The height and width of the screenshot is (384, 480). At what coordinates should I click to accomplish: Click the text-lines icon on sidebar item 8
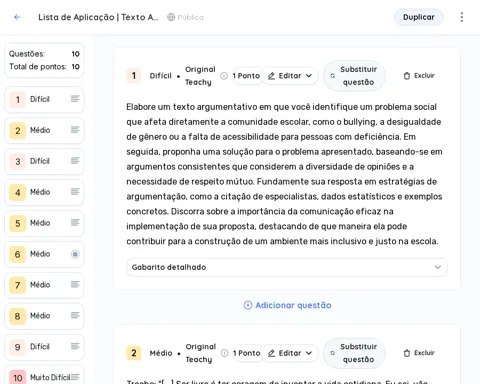click(x=75, y=315)
